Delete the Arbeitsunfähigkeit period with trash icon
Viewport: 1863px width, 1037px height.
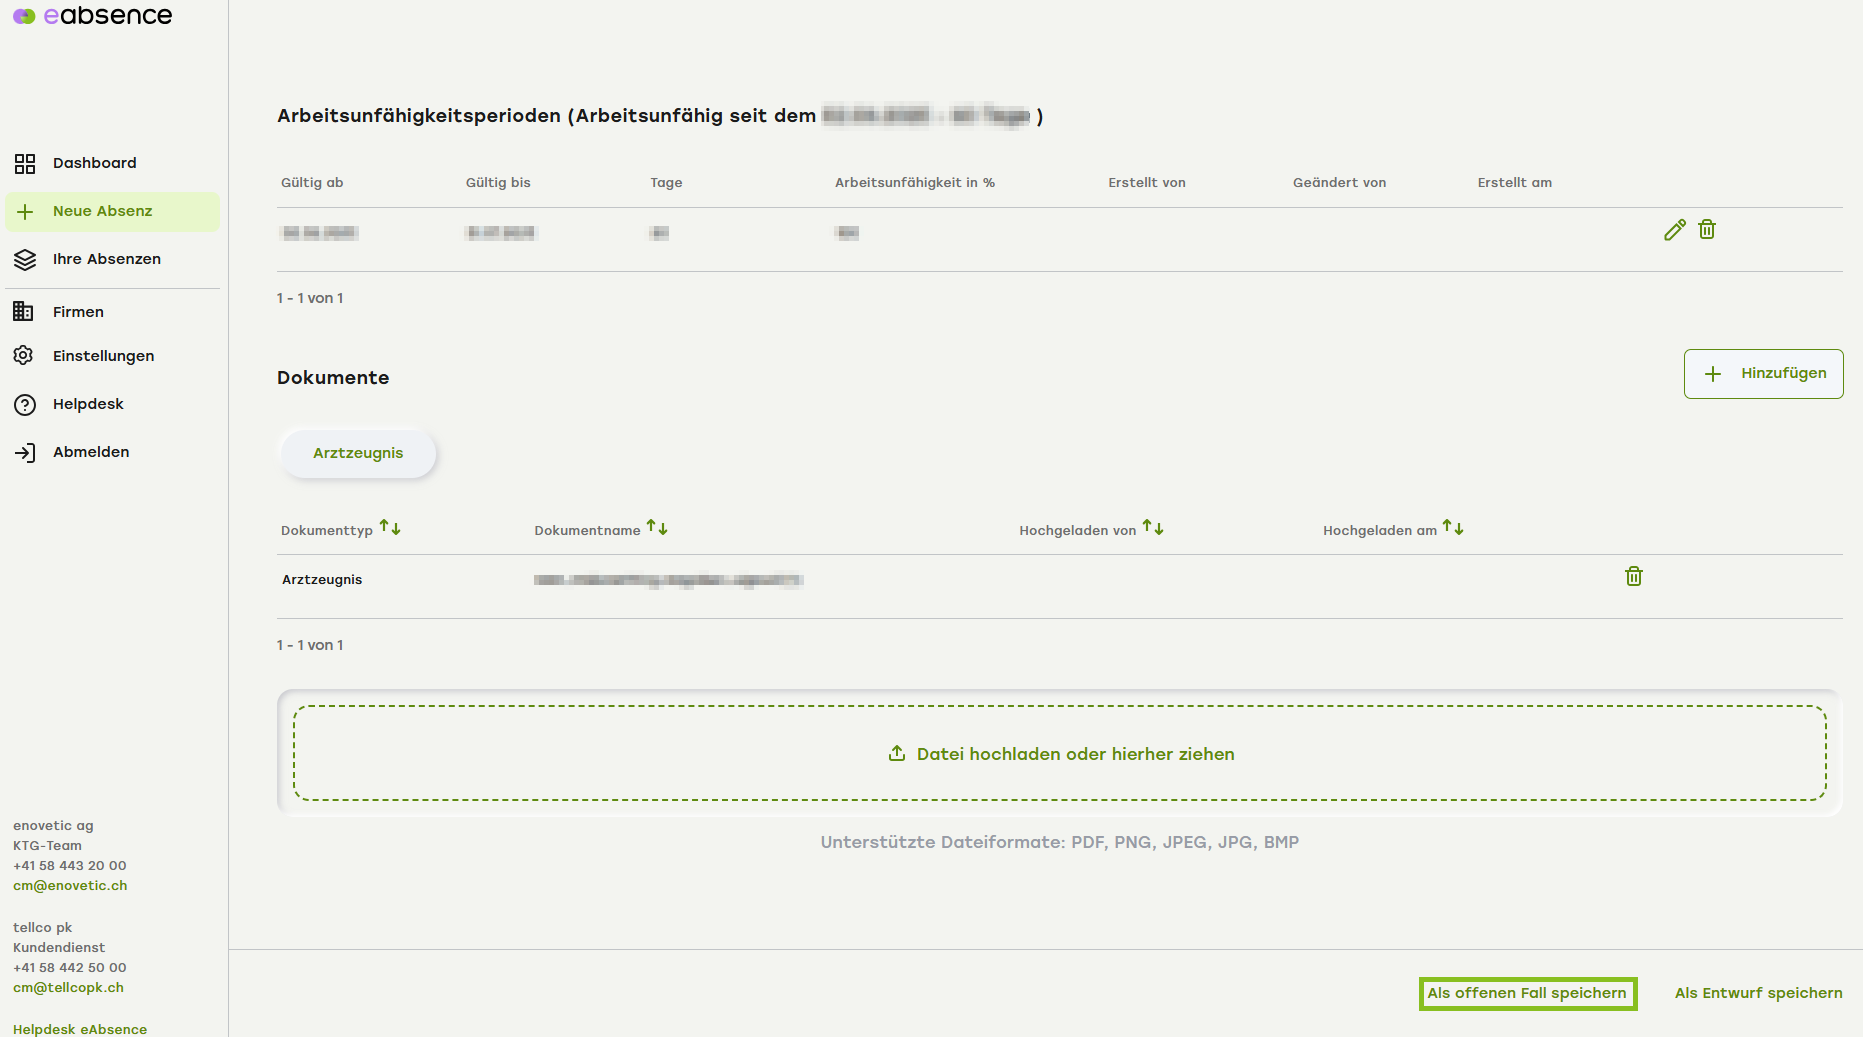tap(1707, 230)
